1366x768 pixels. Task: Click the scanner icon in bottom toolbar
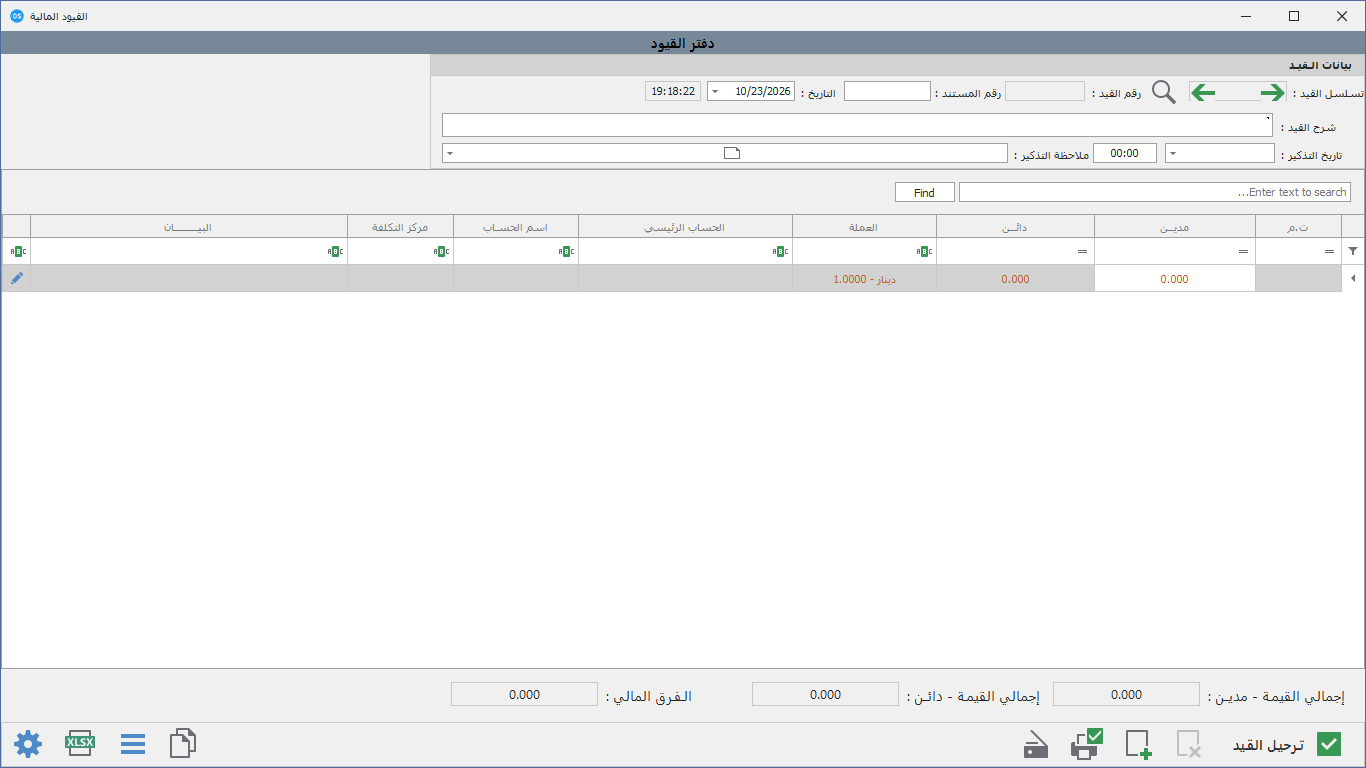tap(1036, 745)
